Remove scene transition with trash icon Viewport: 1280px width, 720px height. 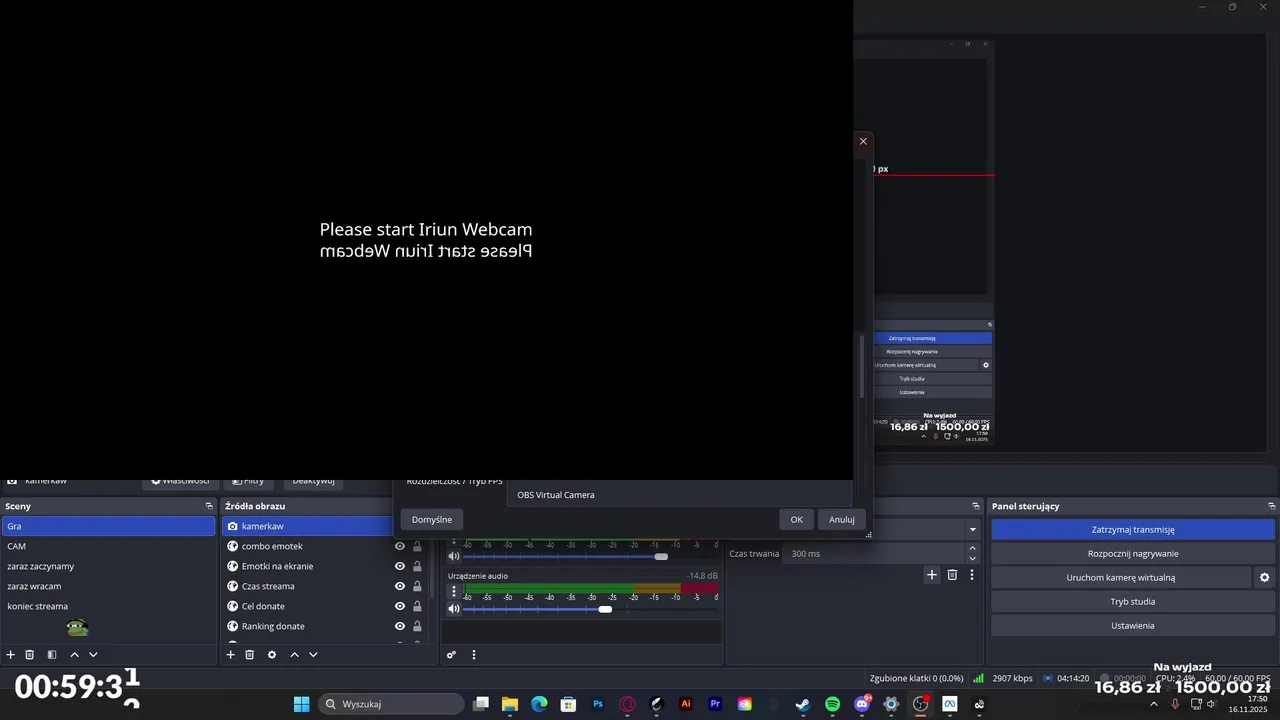[952, 575]
